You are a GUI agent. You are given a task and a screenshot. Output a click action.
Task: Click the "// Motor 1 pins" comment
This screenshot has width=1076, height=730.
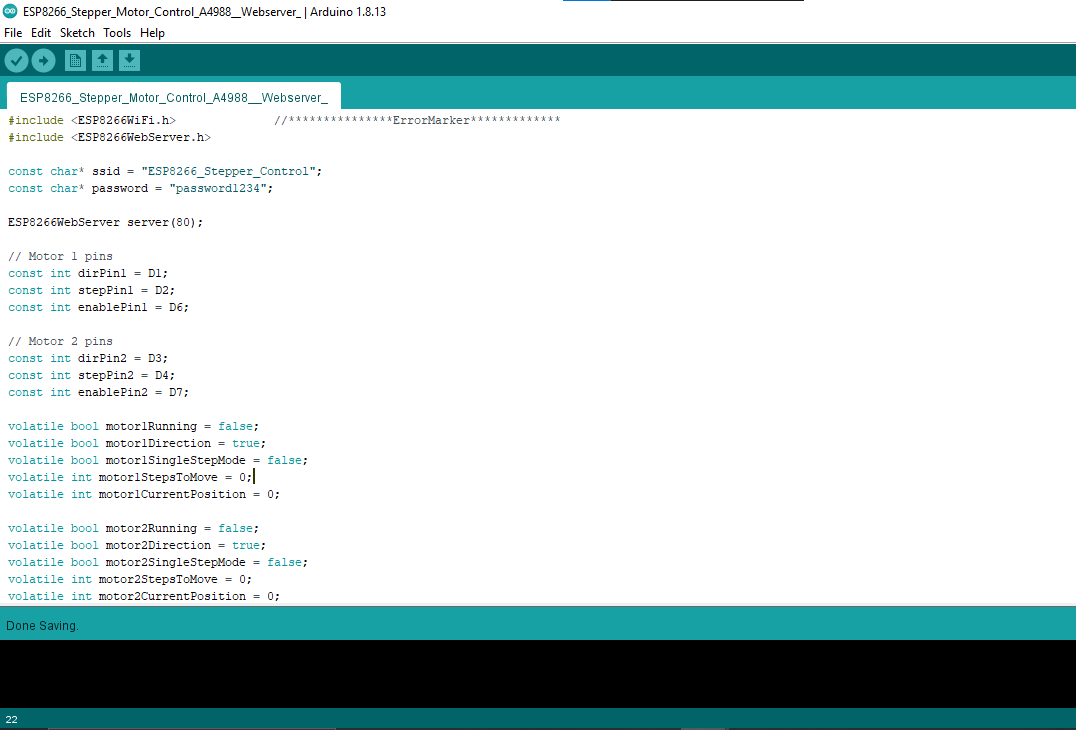(x=60, y=256)
